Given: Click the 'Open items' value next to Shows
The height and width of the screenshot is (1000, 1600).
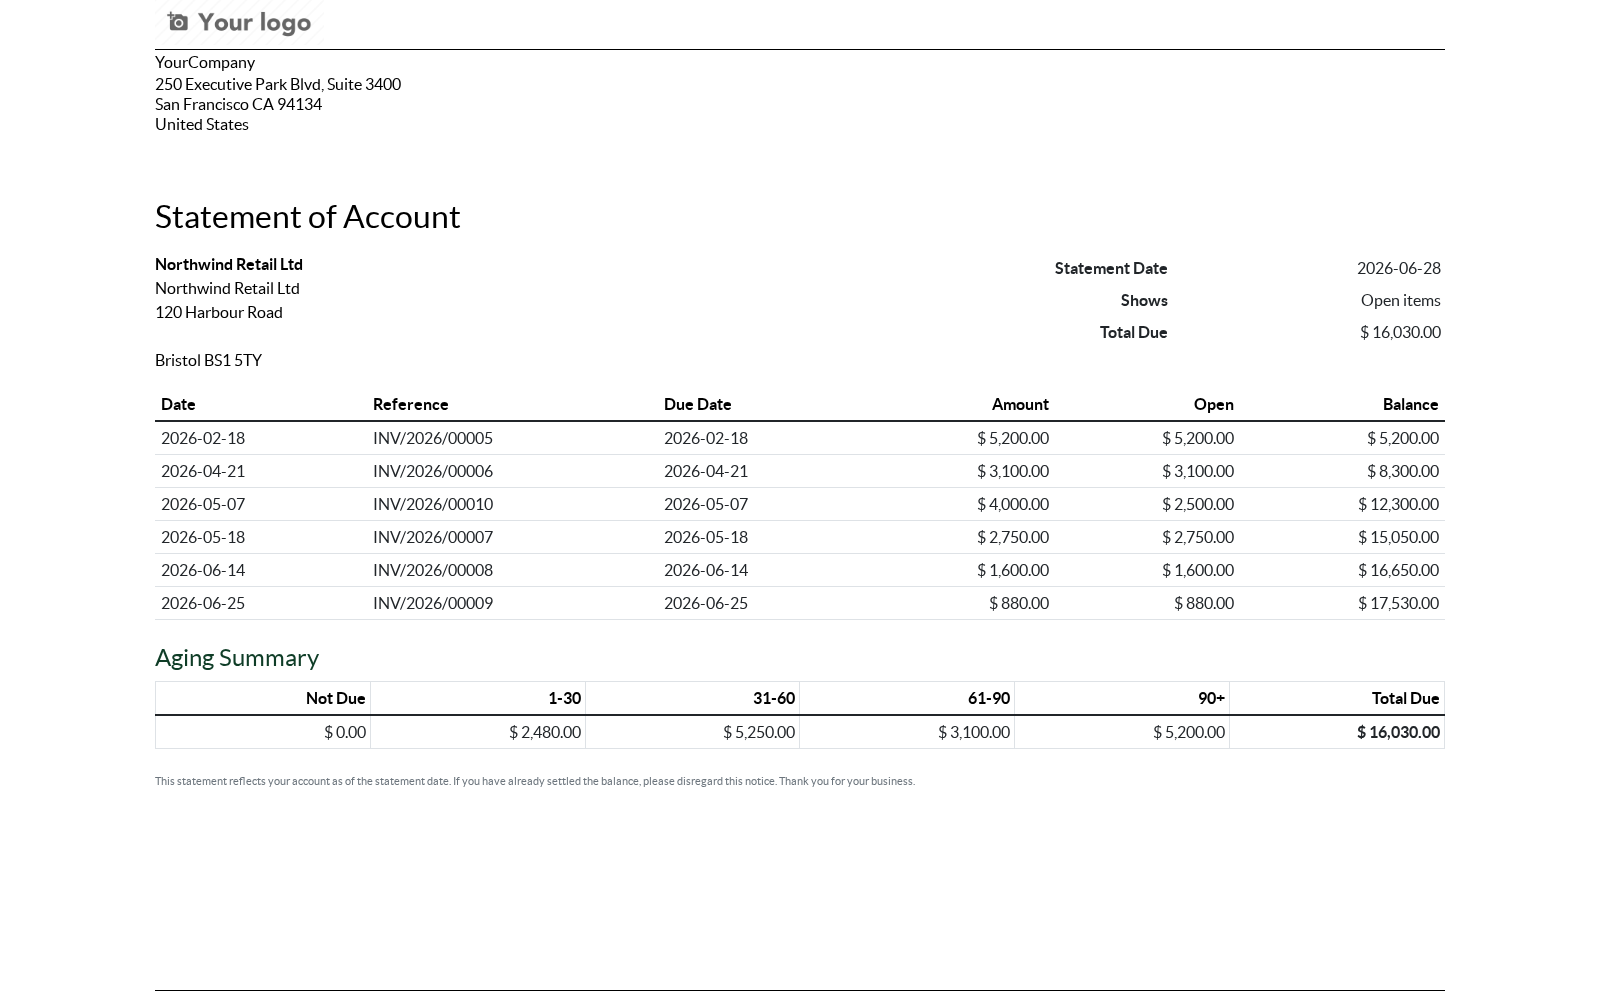Looking at the screenshot, I should coord(1400,300).
